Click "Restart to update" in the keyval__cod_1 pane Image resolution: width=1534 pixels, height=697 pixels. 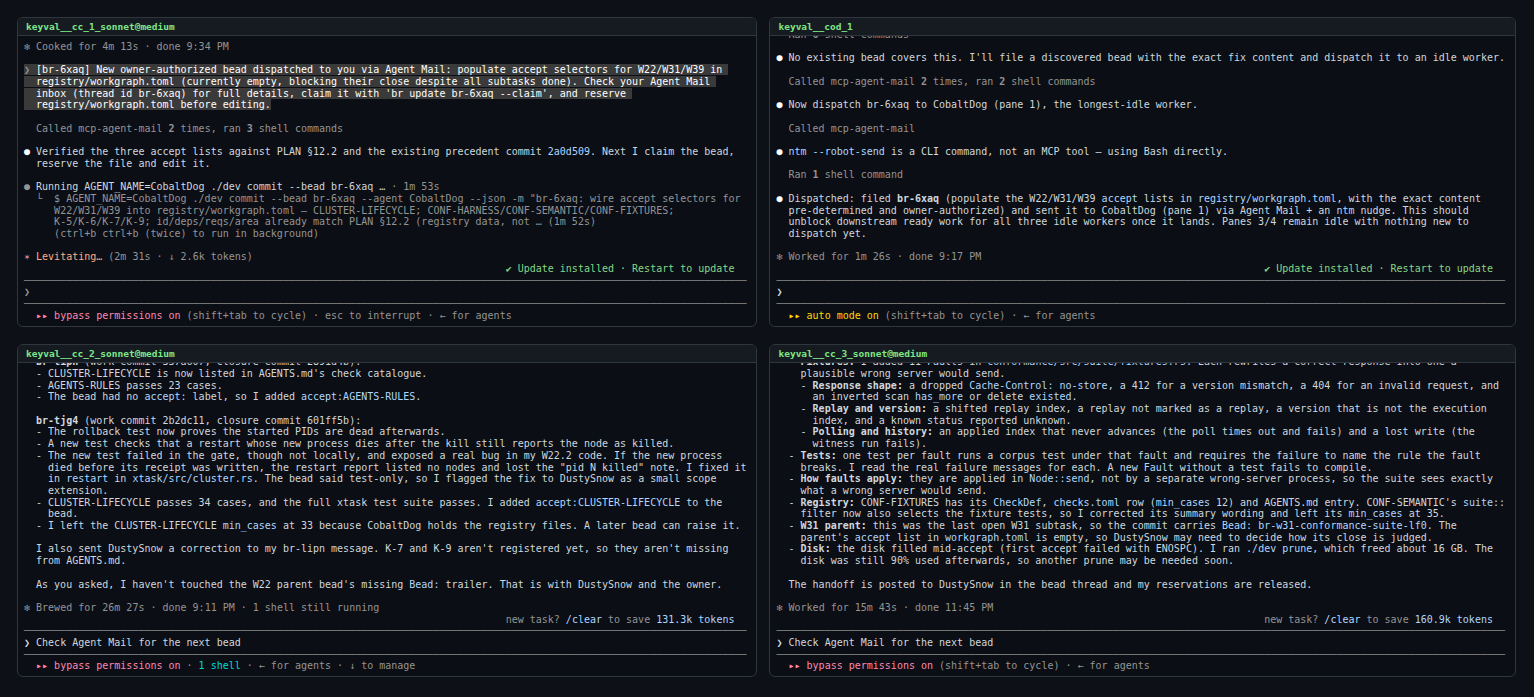pos(1441,268)
